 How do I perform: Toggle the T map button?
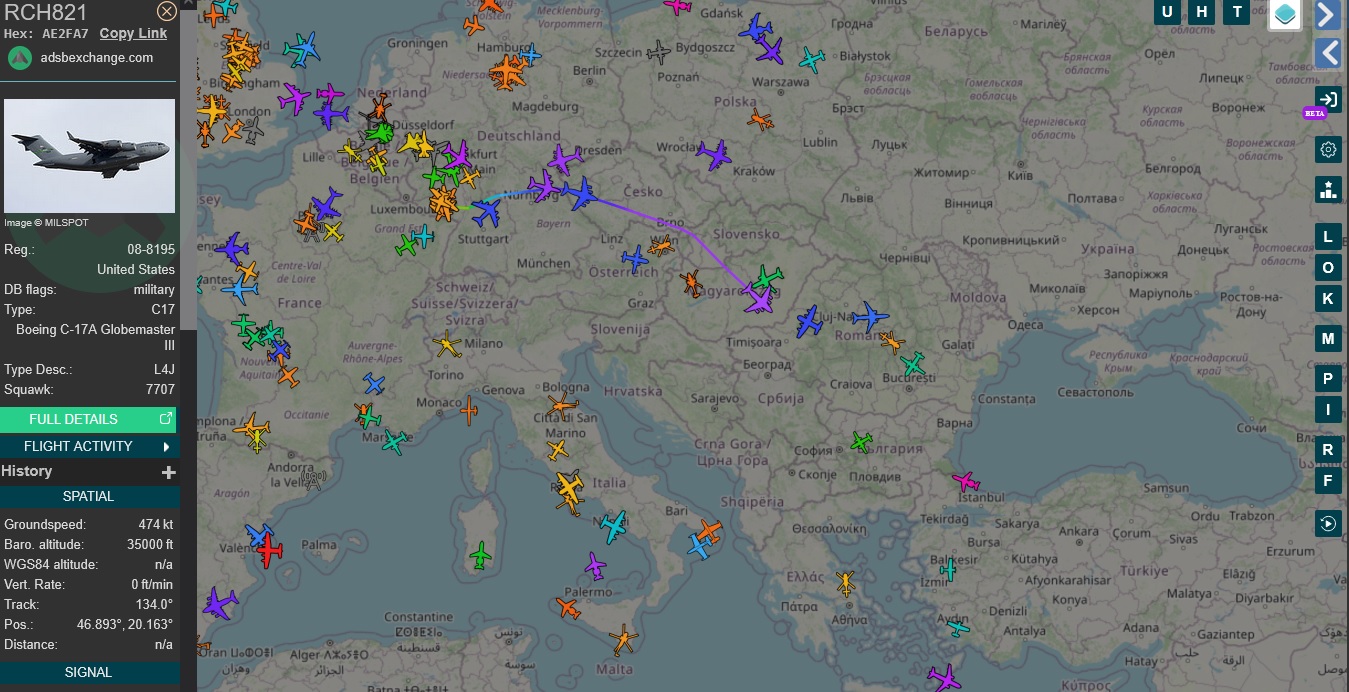coord(1238,12)
